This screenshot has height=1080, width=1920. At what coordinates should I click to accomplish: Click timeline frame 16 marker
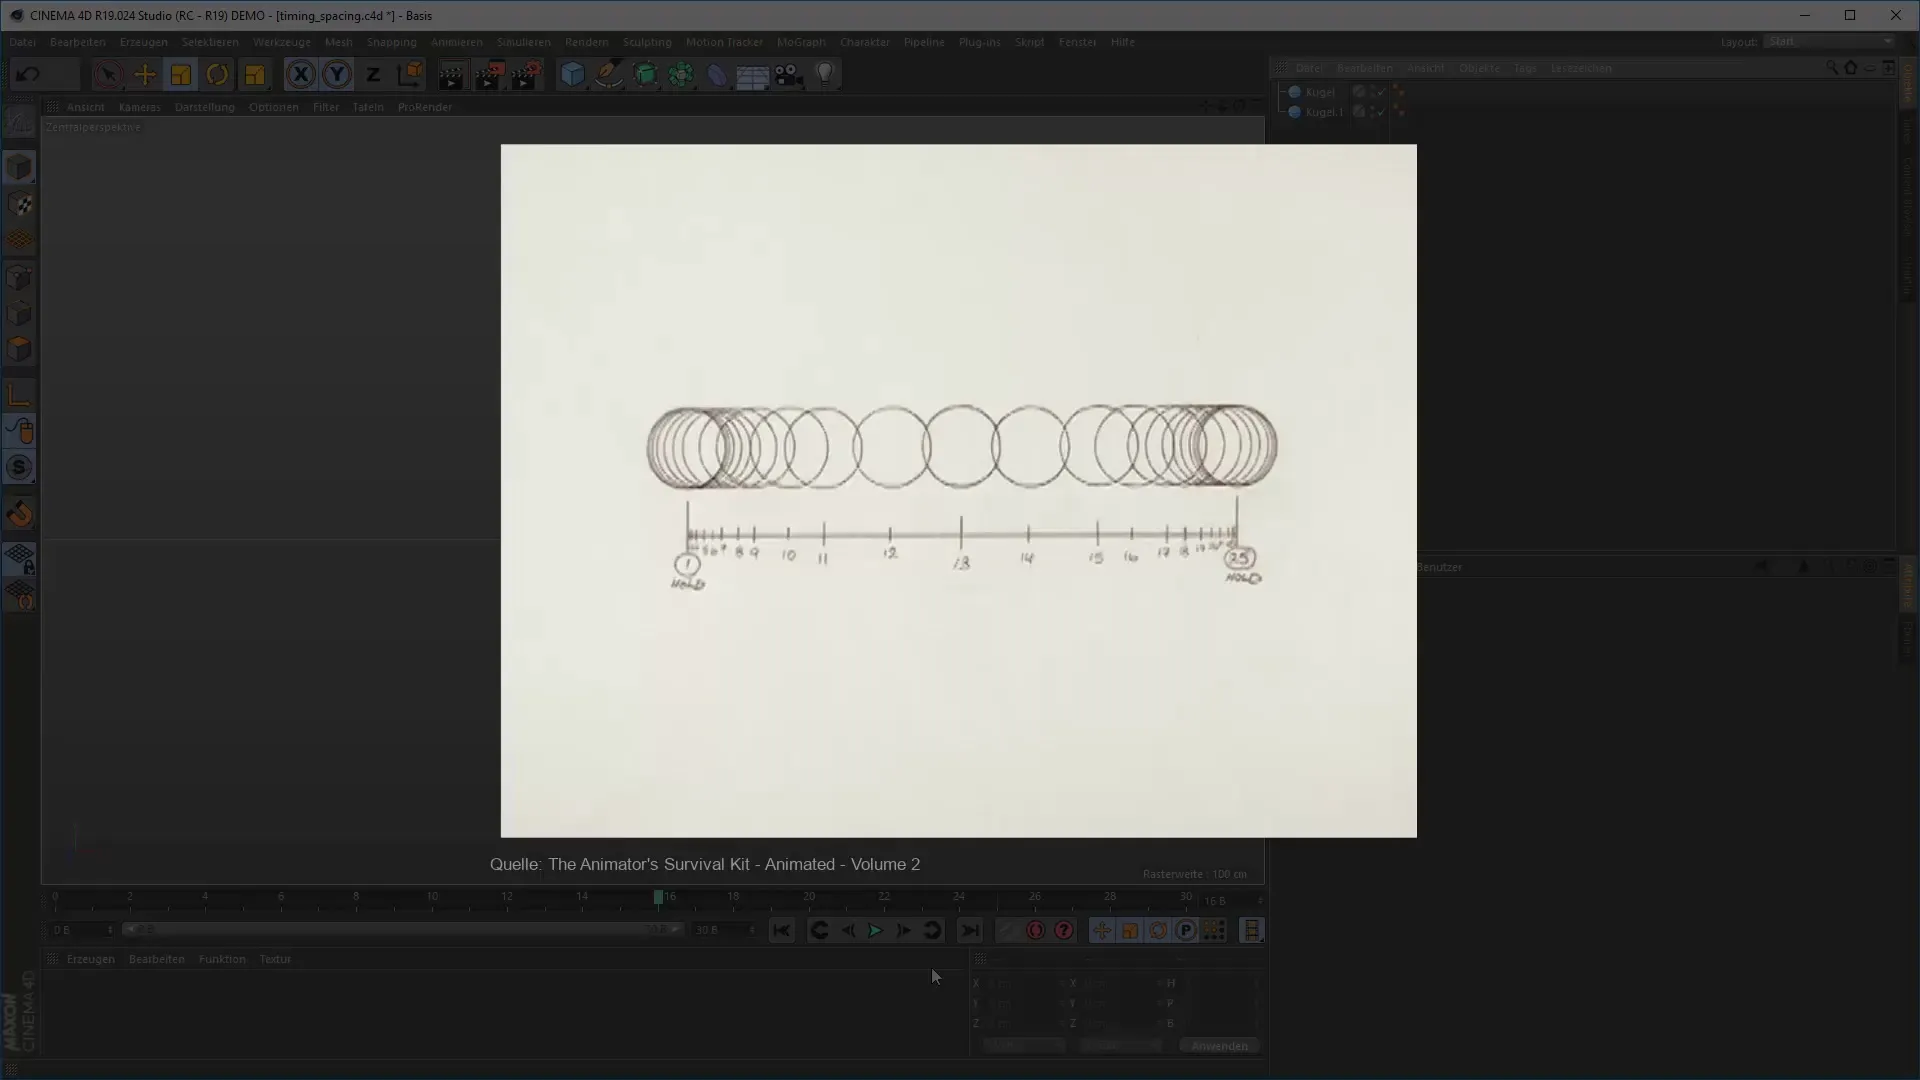point(659,897)
